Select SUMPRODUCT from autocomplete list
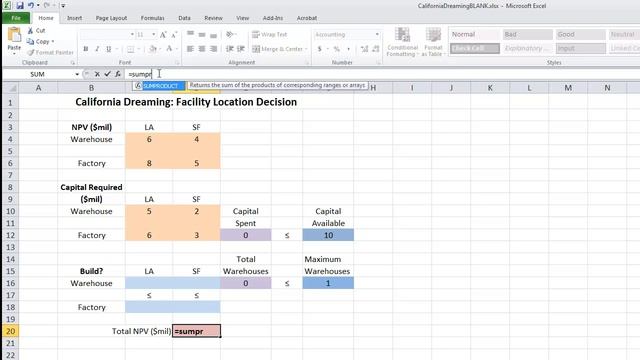The height and width of the screenshot is (360, 640). [158, 86]
